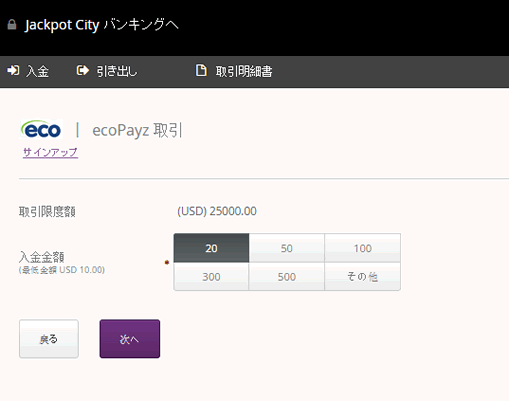Click the Jackpot City バンキングへ title
Viewport: 509px width, 401px height.
(x=102, y=25)
